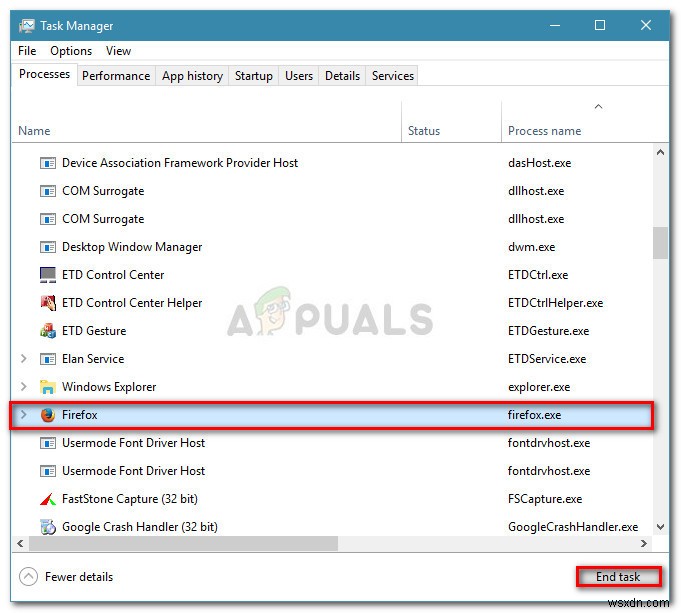Switch to the Services tab
The height and width of the screenshot is (613, 681).
coord(393,76)
